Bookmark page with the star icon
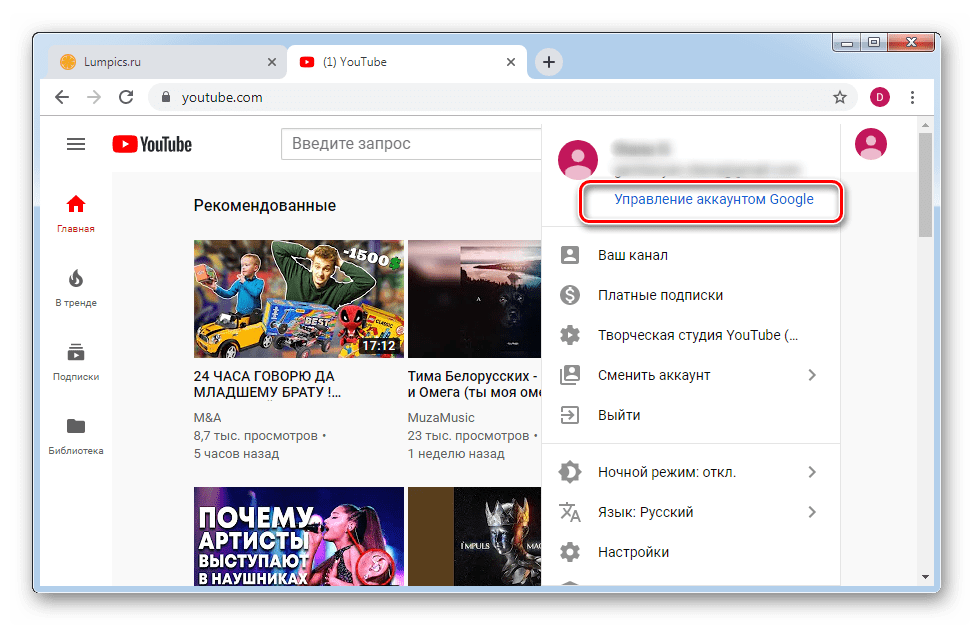This screenshot has width=974, height=626. click(x=840, y=97)
